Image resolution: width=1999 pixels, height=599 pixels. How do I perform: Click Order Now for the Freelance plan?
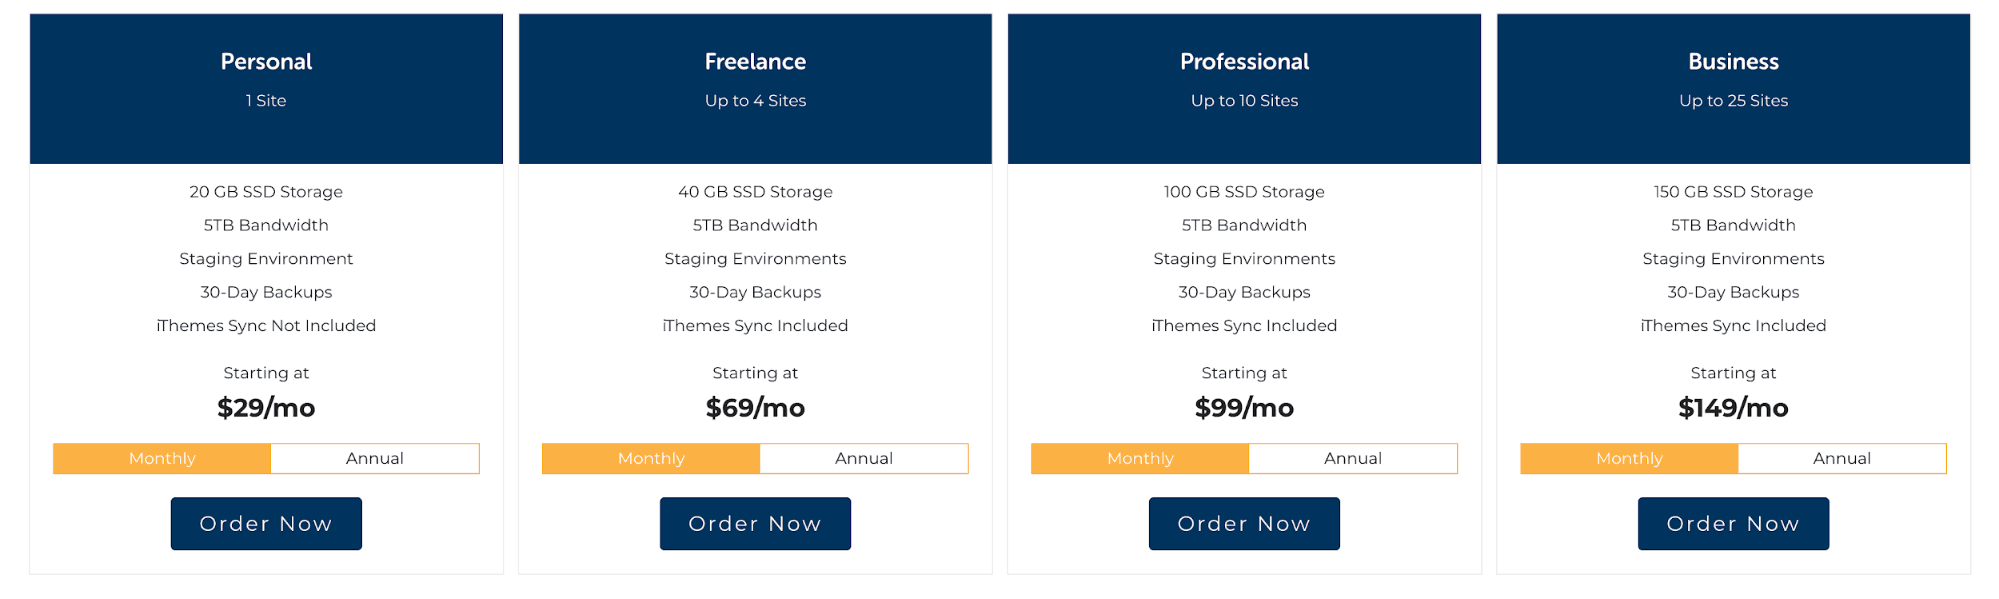point(754,523)
